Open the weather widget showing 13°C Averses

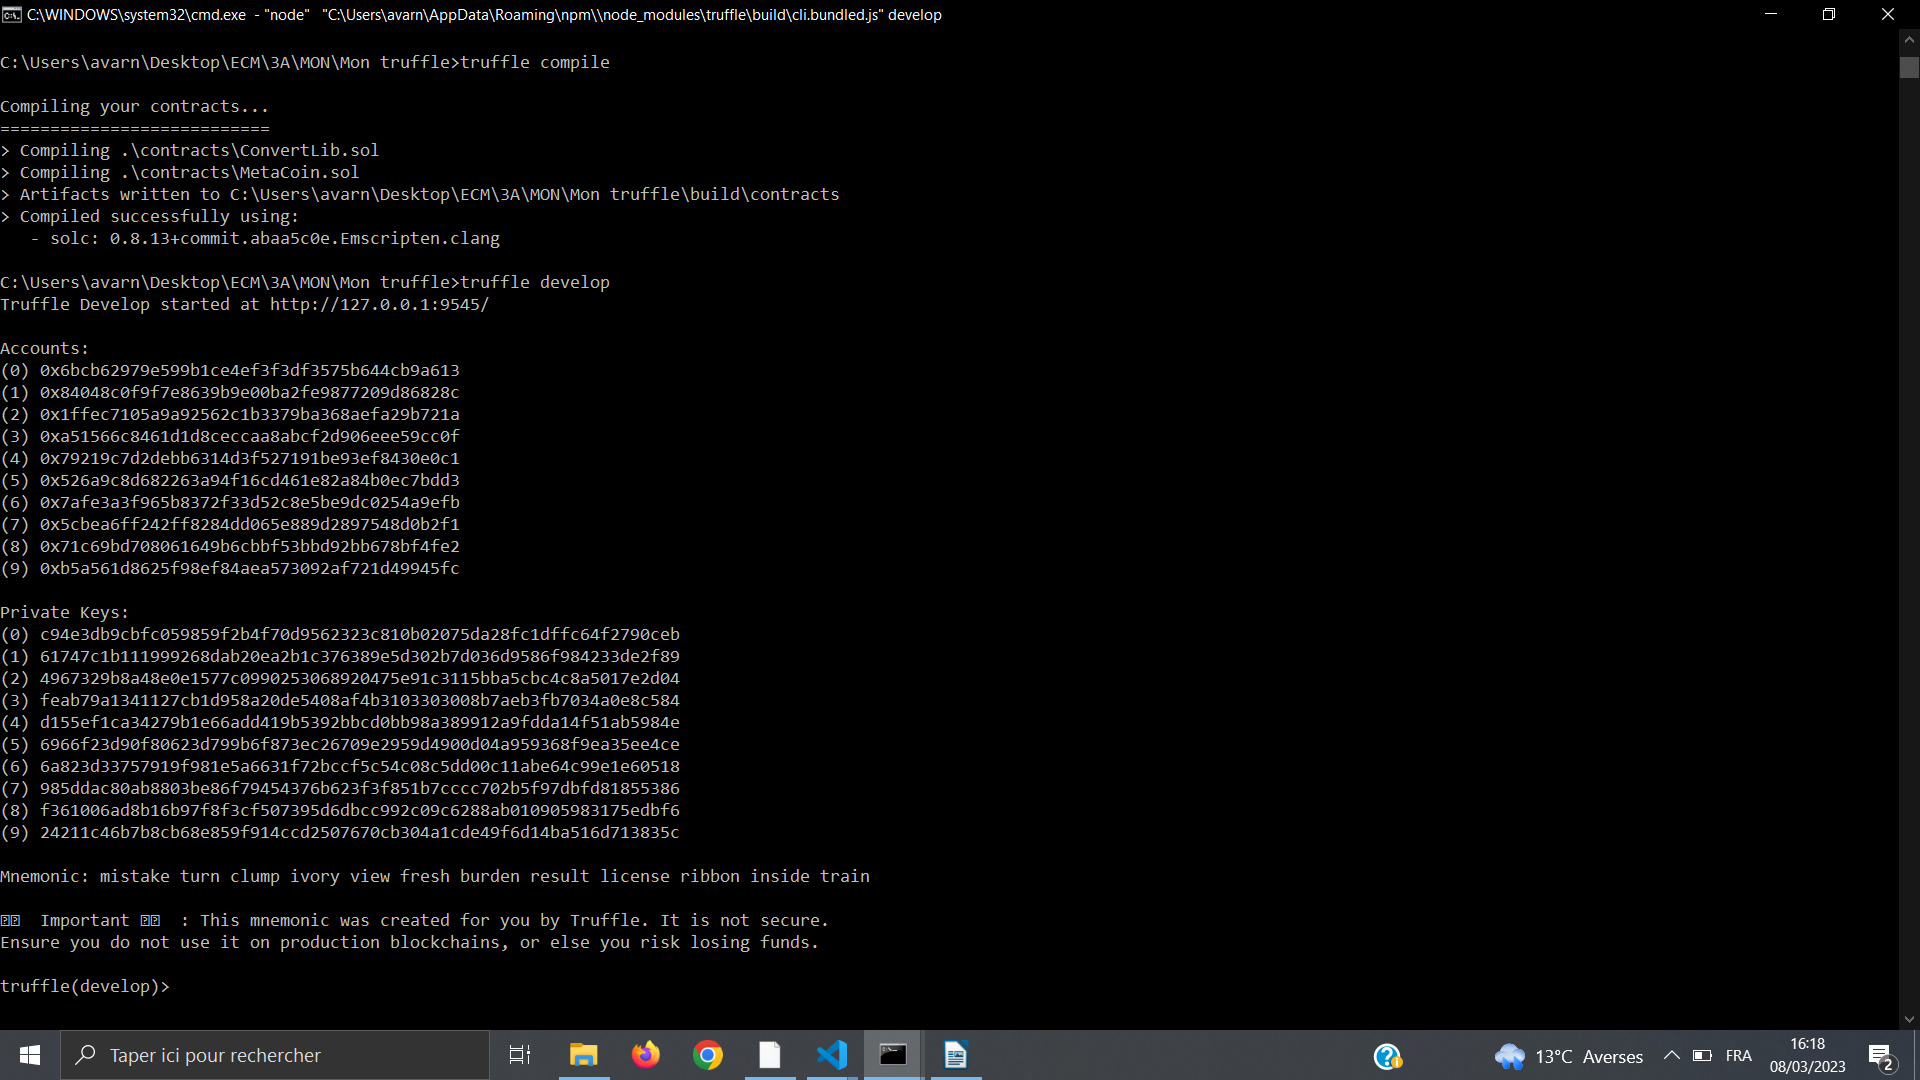1568,1056
